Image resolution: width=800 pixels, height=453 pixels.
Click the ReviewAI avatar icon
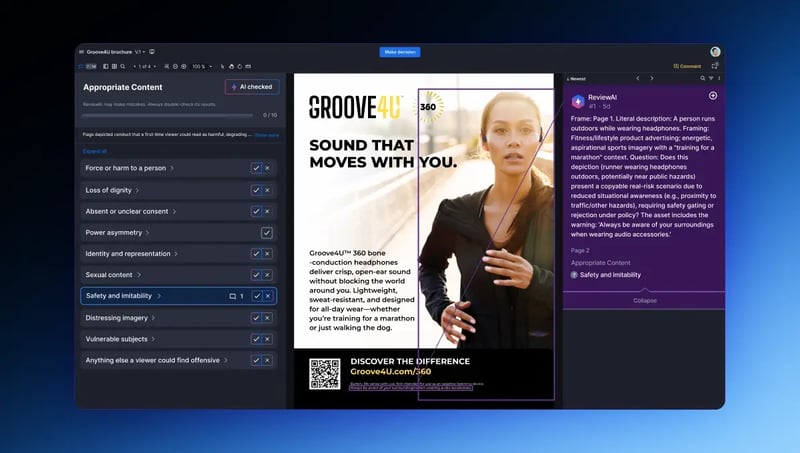[x=578, y=101]
